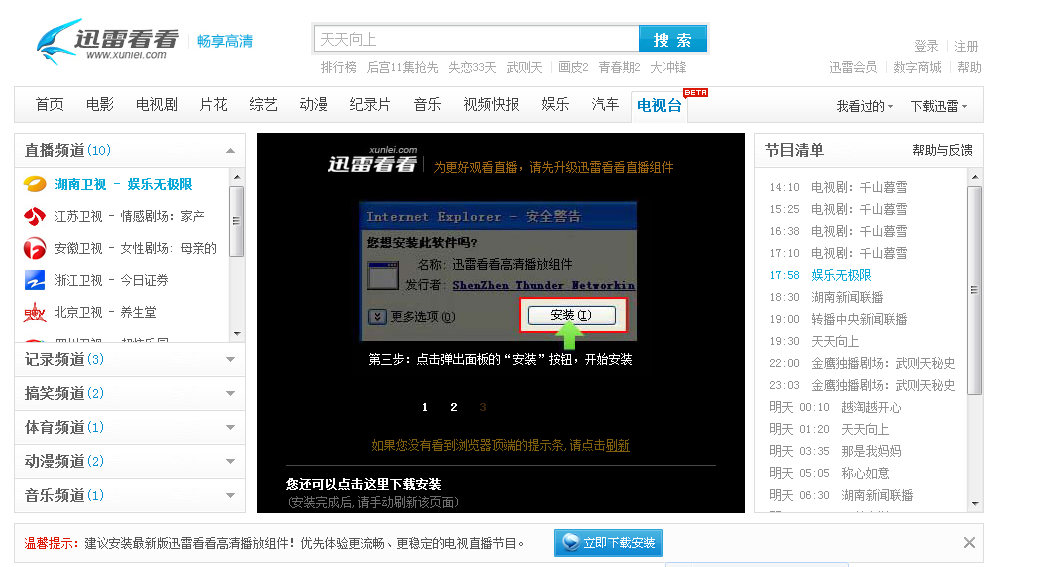Image resolution: width=1039 pixels, height=567 pixels.
Task: Click the Xunlei Kankan logo
Action: coord(107,41)
